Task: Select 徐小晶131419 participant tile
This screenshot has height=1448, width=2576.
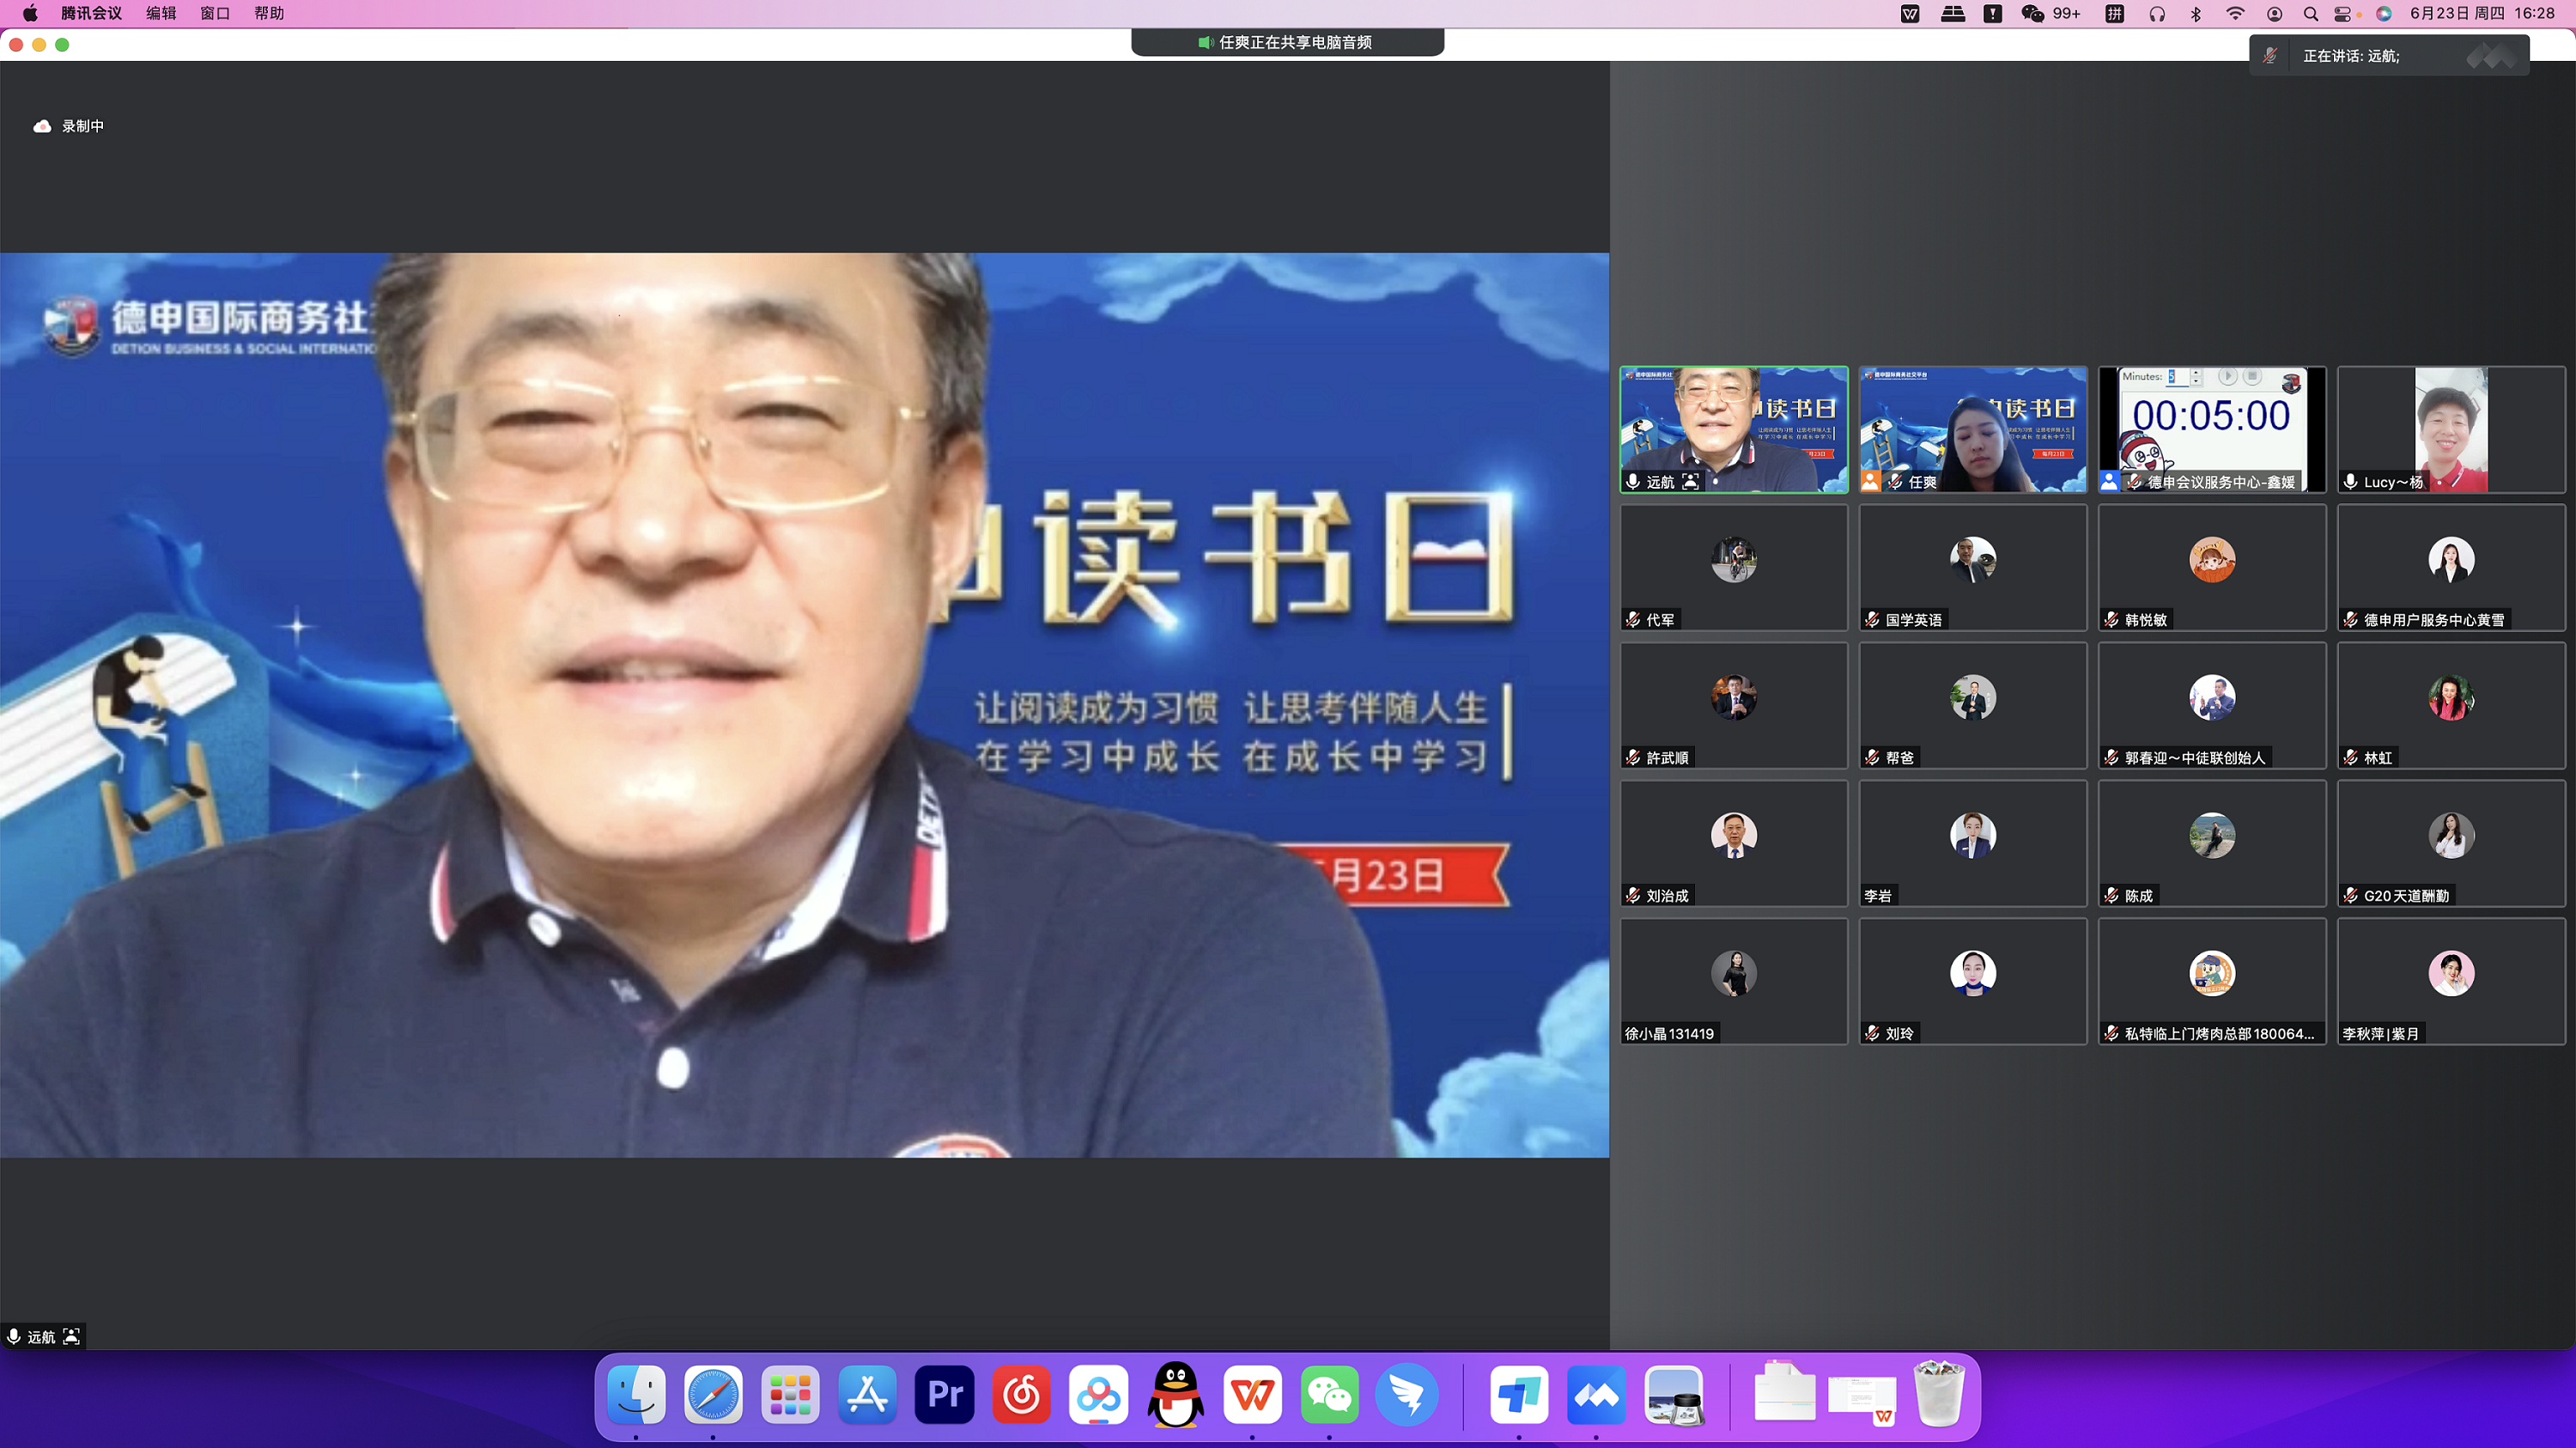Action: point(1734,981)
